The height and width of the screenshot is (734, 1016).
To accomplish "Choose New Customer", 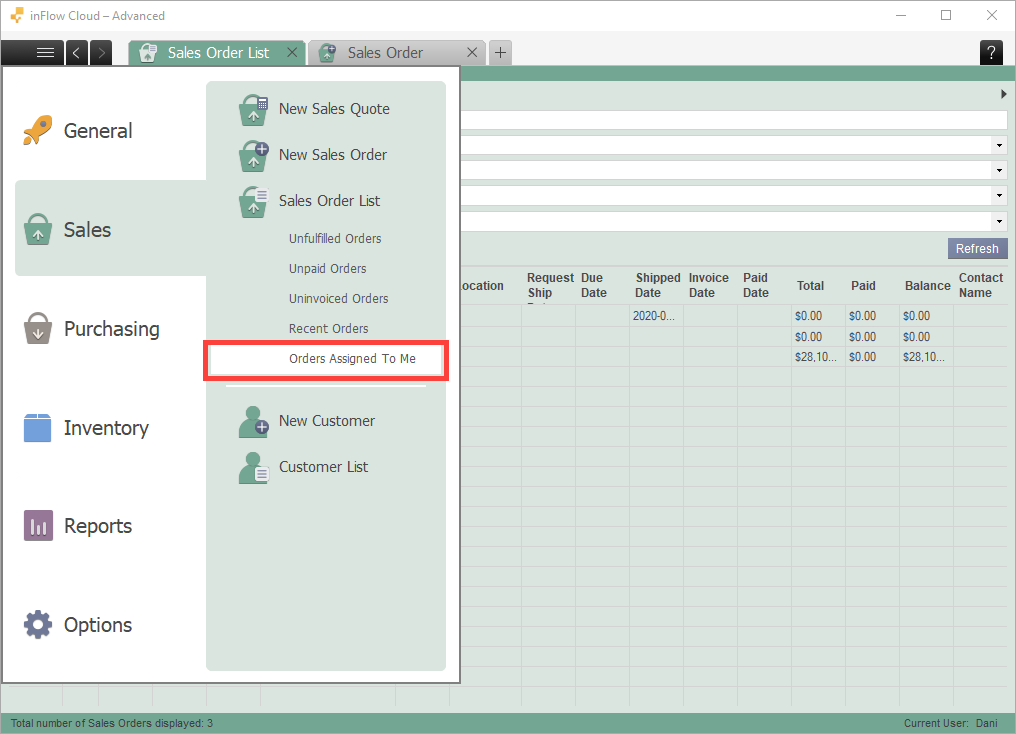I will point(326,421).
